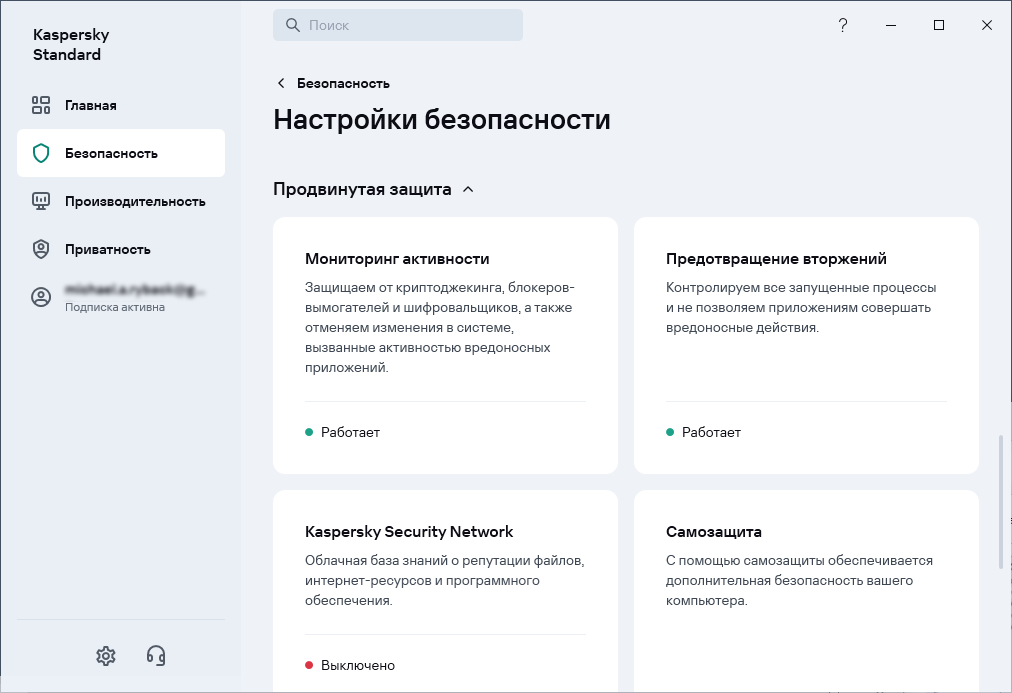Click the Приватность sidebar icon

click(41, 249)
